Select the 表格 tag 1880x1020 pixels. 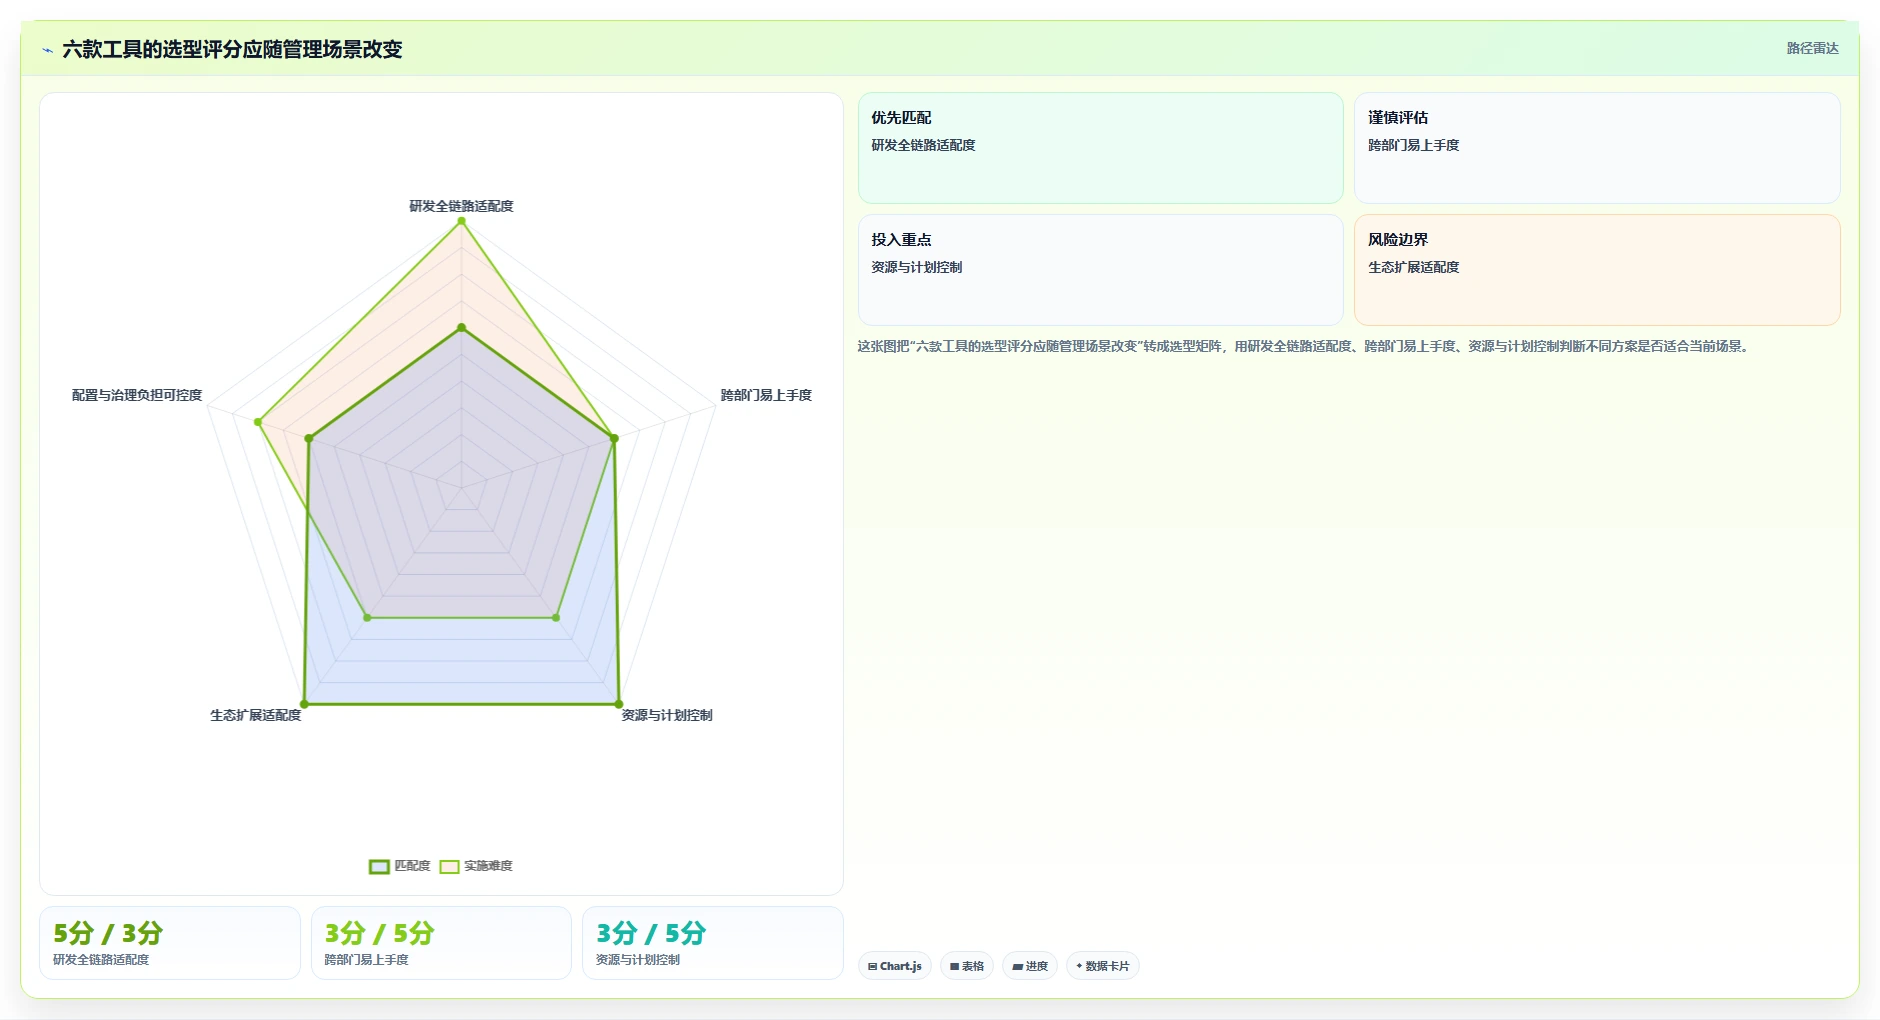[x=967, y=966]
